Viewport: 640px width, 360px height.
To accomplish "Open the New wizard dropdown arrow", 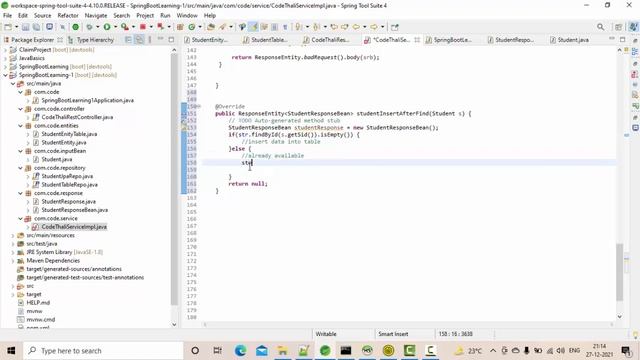I will pyautogui.click(x=16, y=27).
